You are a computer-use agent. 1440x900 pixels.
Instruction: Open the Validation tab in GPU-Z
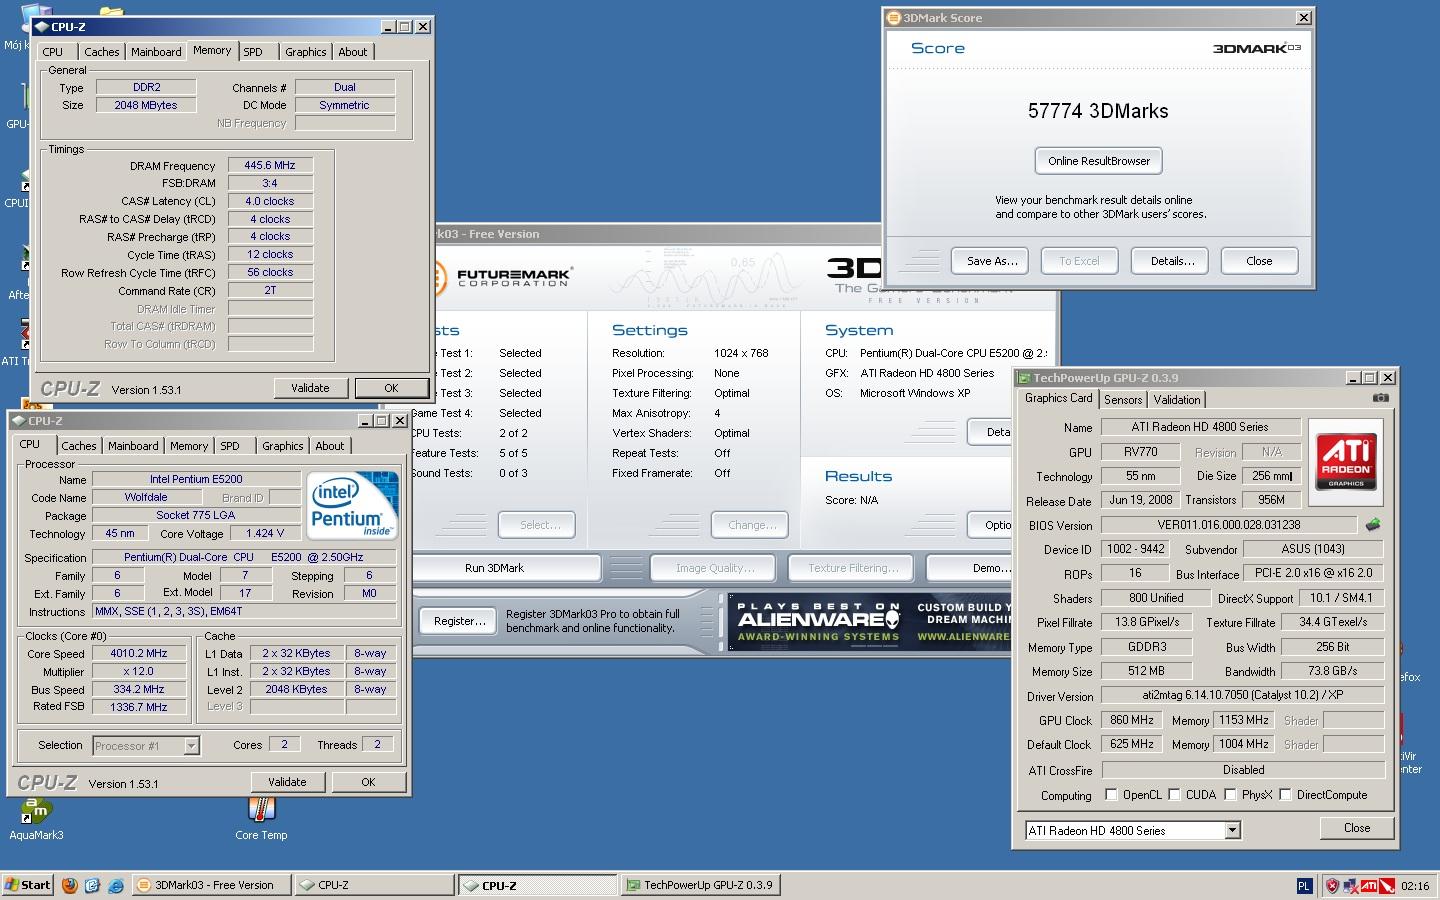coord(1177,399)
